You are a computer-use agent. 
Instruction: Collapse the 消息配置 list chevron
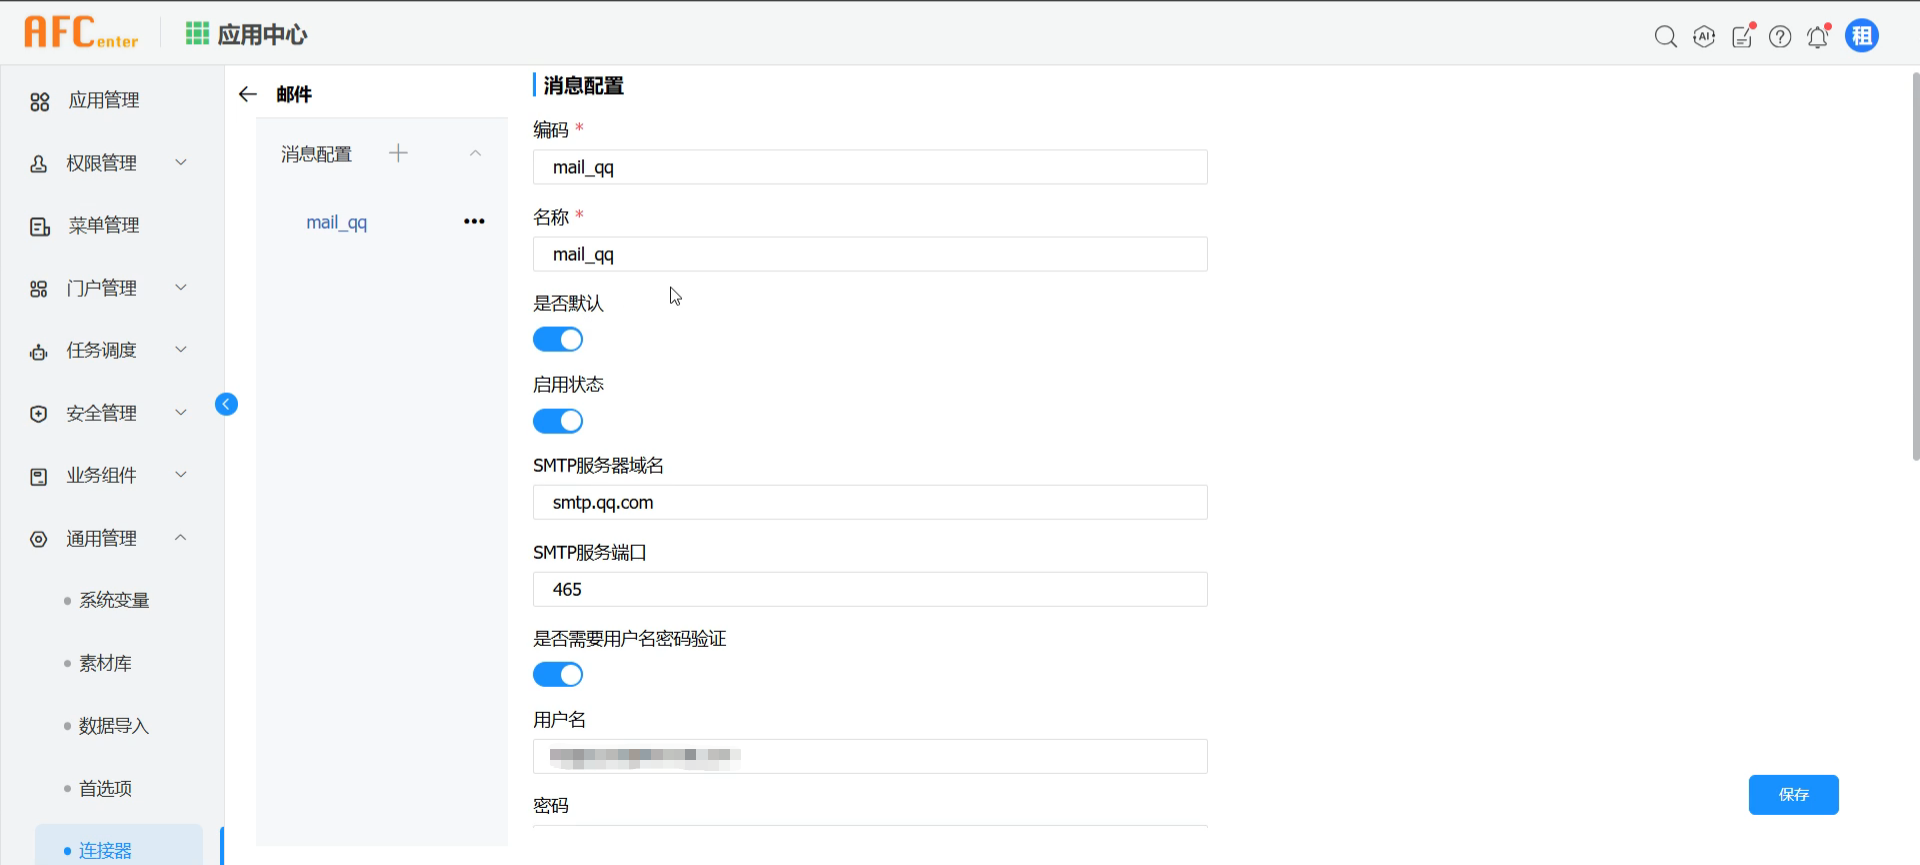476,153
